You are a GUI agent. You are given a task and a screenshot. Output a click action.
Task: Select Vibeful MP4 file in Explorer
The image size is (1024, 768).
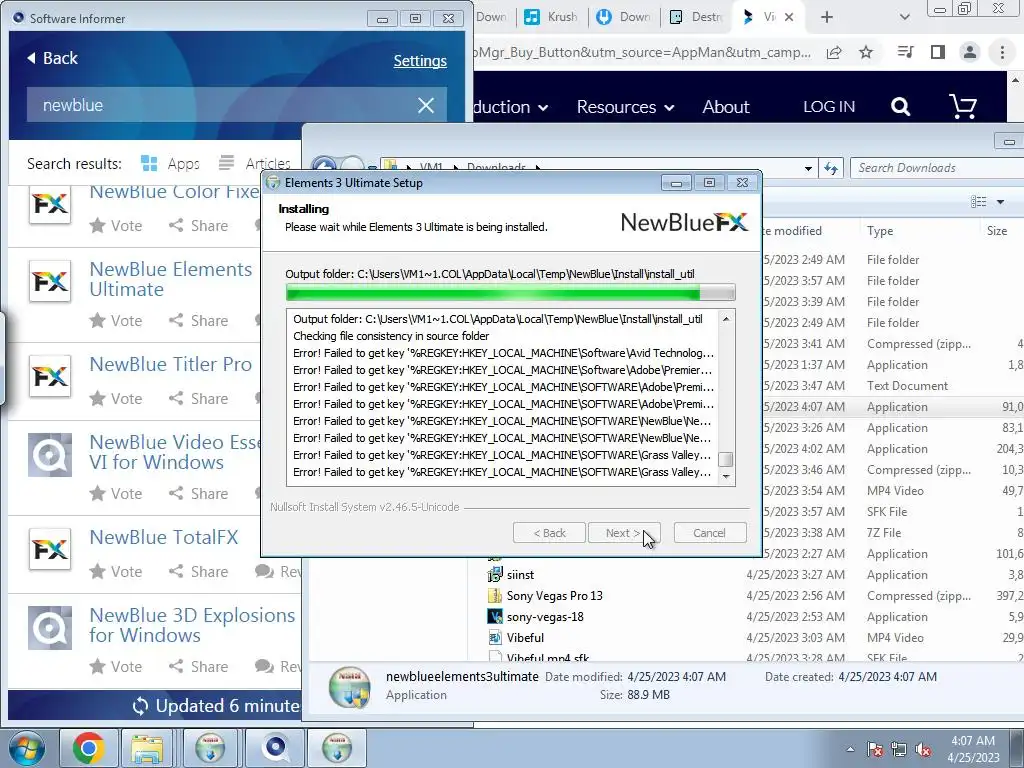525,637
